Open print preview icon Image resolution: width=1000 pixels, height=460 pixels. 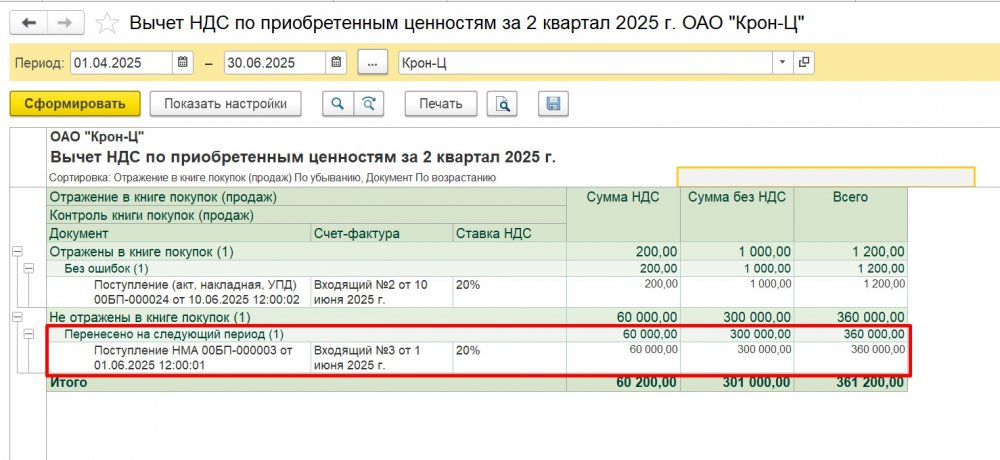502,104
